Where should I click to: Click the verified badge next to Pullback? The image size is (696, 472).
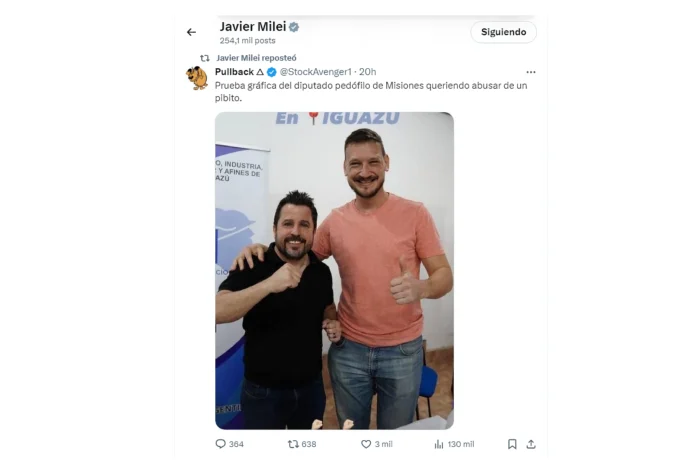tap(272, 72)
